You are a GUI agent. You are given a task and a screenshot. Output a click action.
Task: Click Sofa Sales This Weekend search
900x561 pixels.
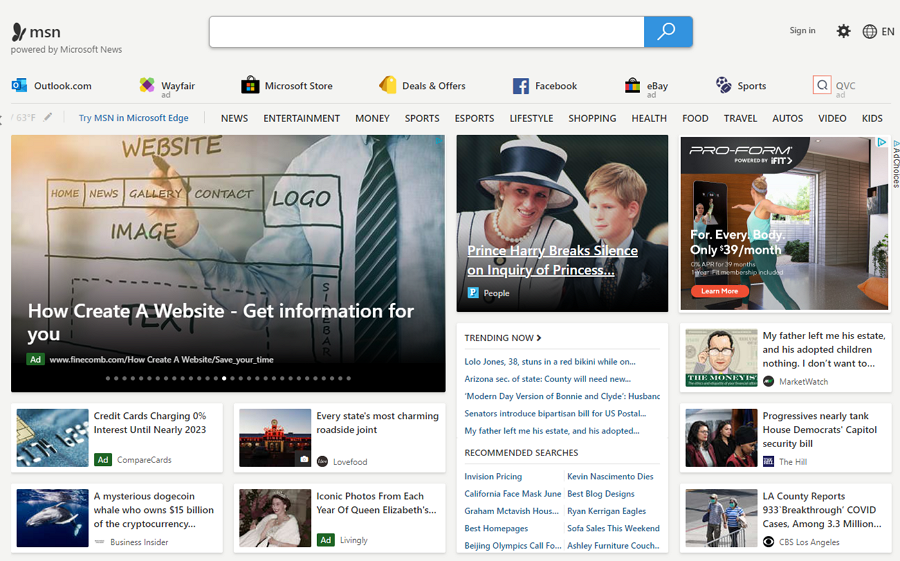coord(613,528)
